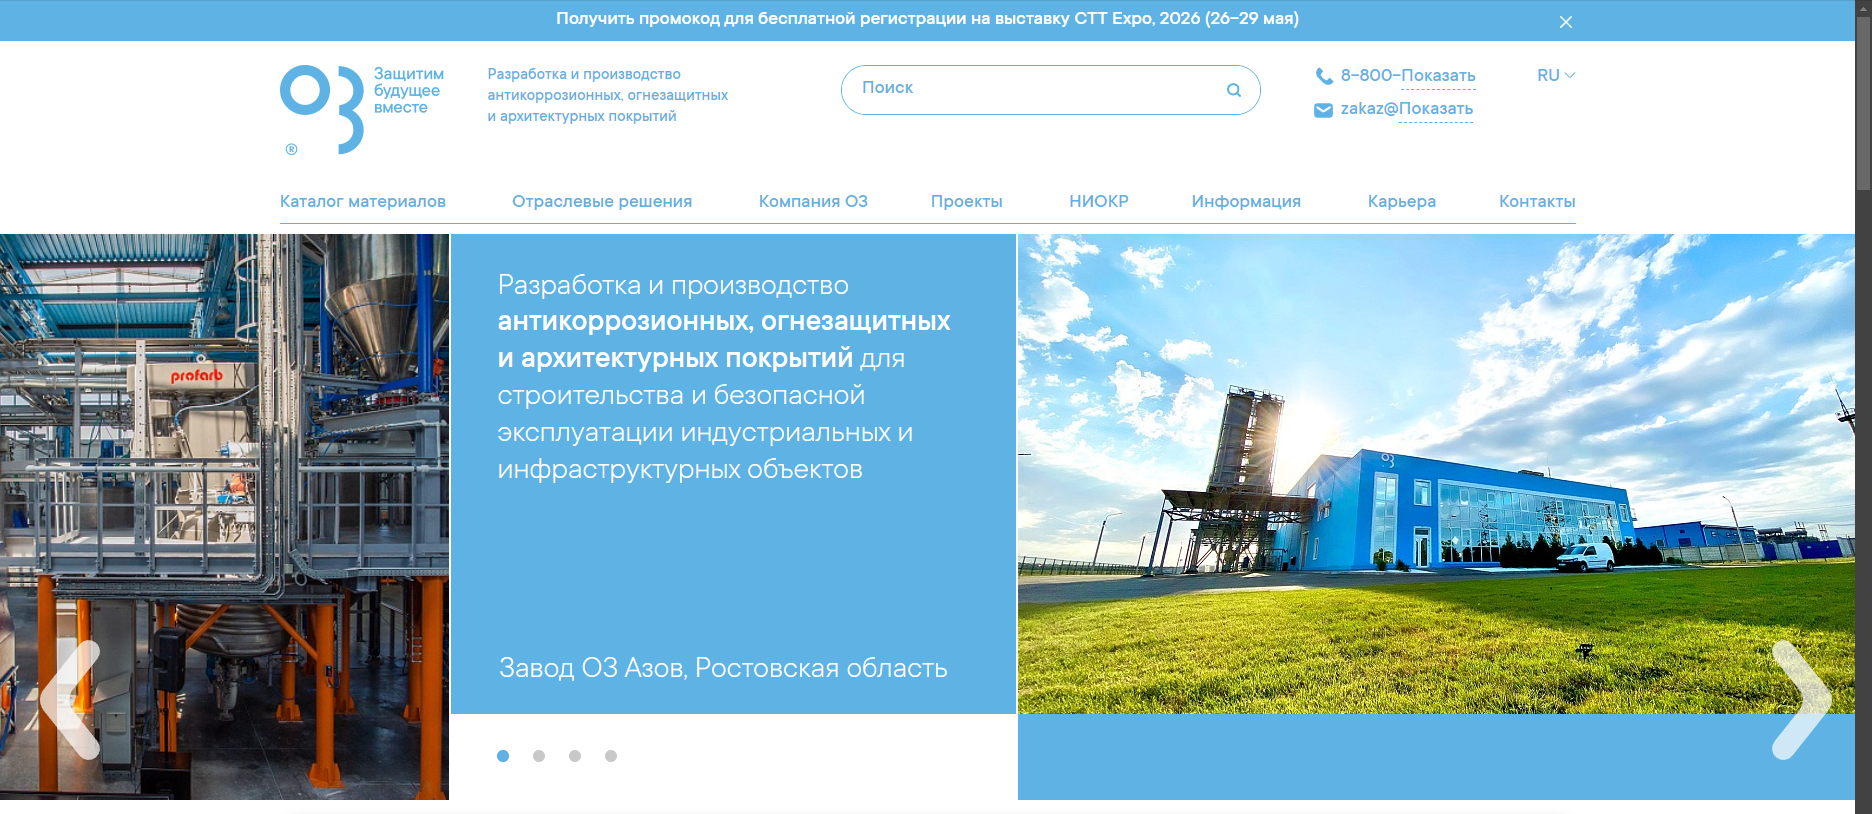Advance to next slide with right arrow

1800,699
